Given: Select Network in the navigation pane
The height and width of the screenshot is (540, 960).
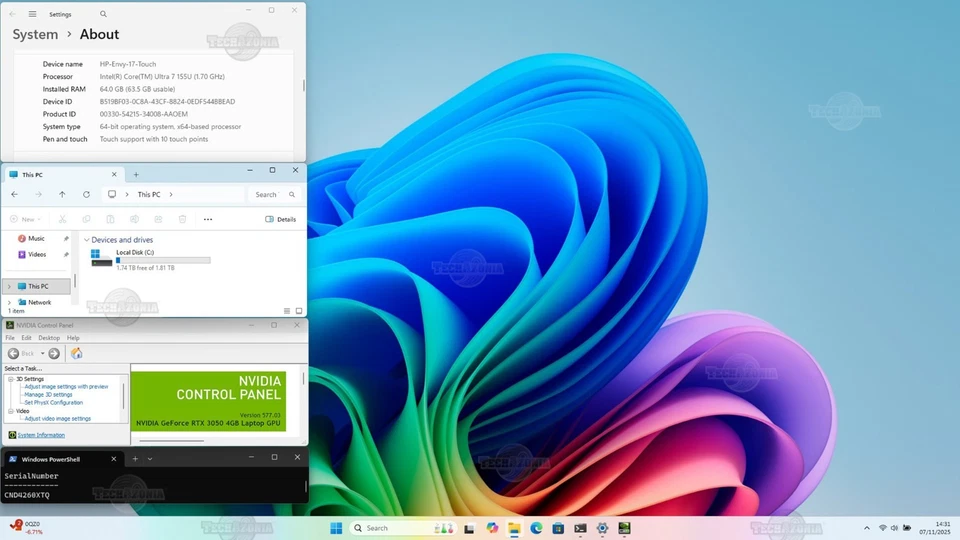Looking at the screenshot, I should click(x=39, y=302).
